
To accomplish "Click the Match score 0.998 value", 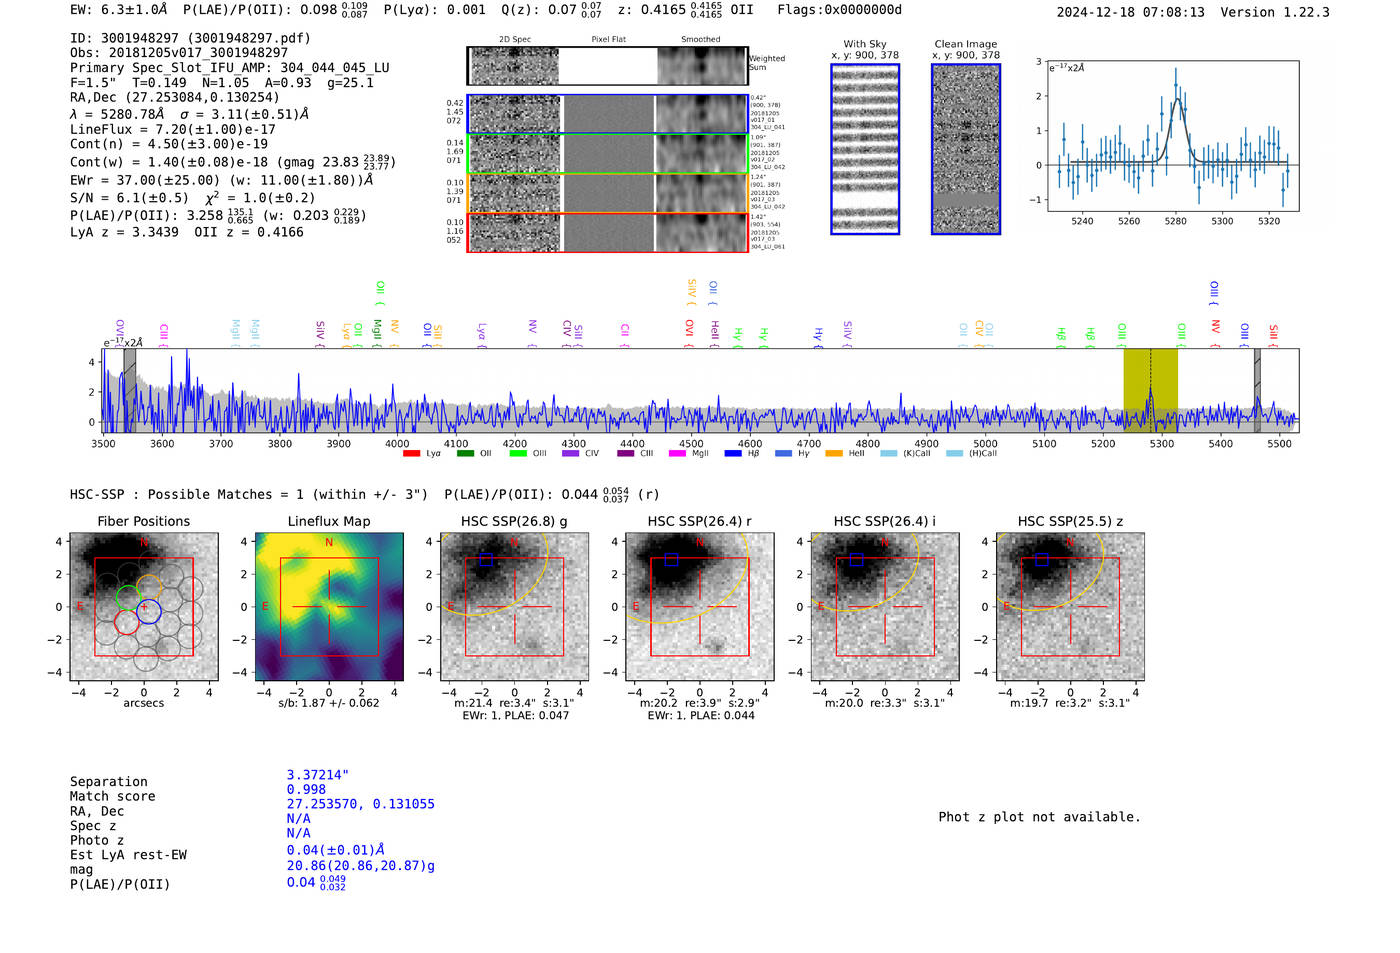I will pos(306,790).
